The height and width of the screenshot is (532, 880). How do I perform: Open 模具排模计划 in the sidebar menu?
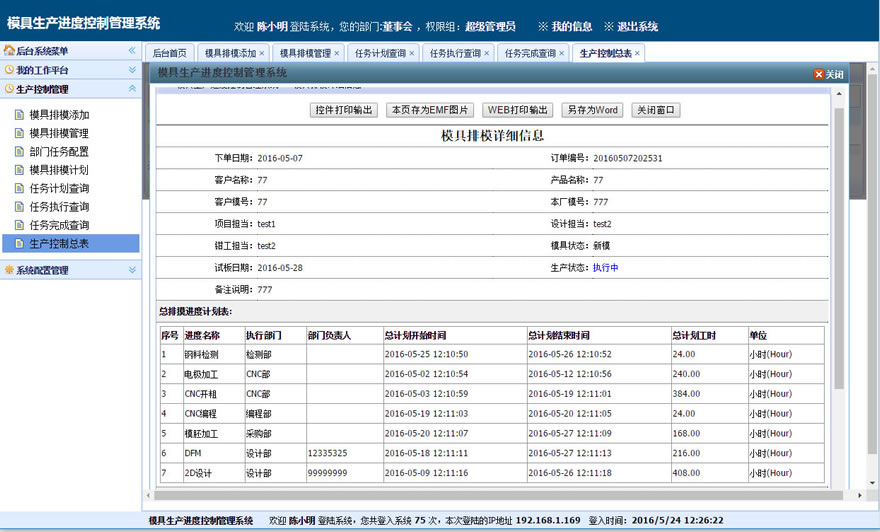[x=59, y=170]
